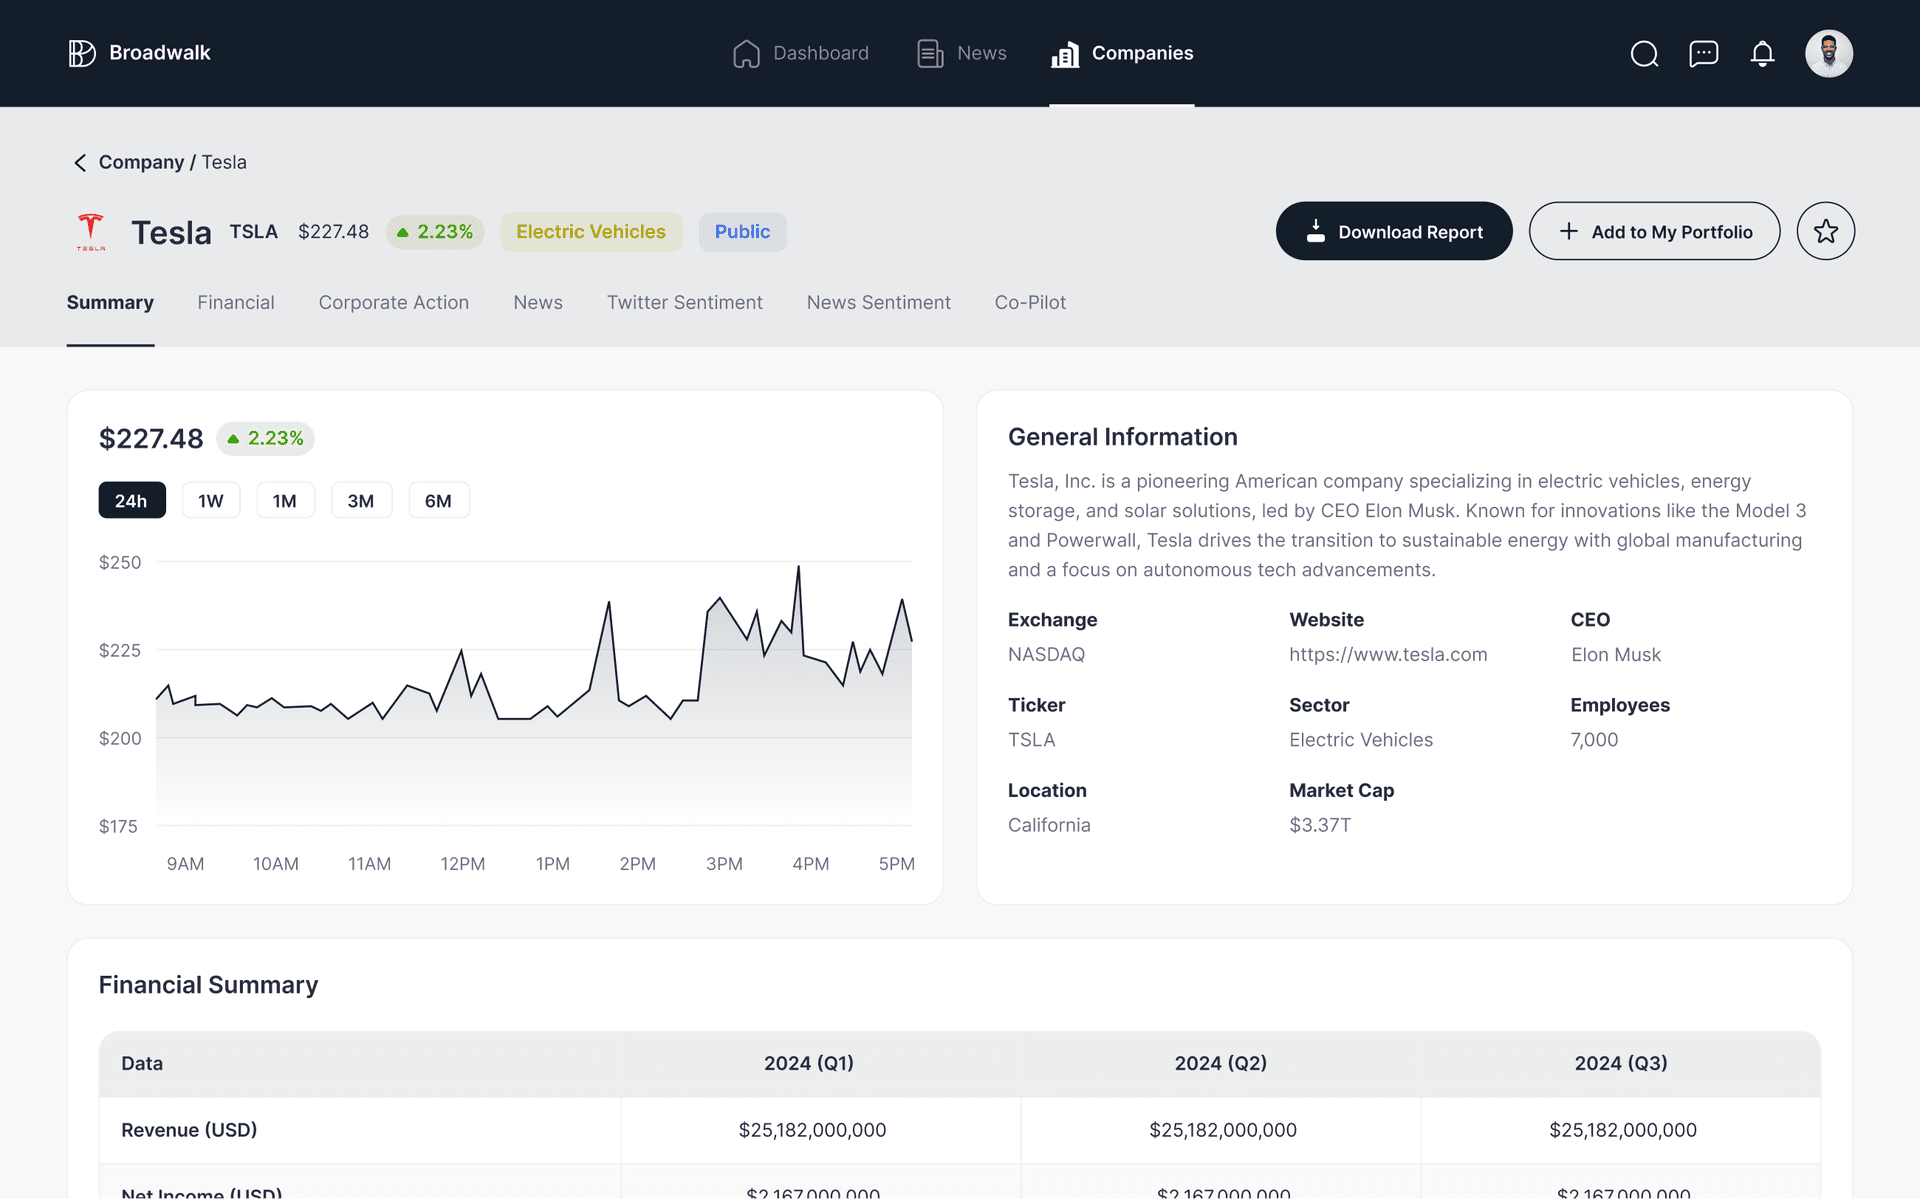Select the 3M chart range
This screenshot has width=1920, height=1199.
pyautogui.click(x=361, y=500)
